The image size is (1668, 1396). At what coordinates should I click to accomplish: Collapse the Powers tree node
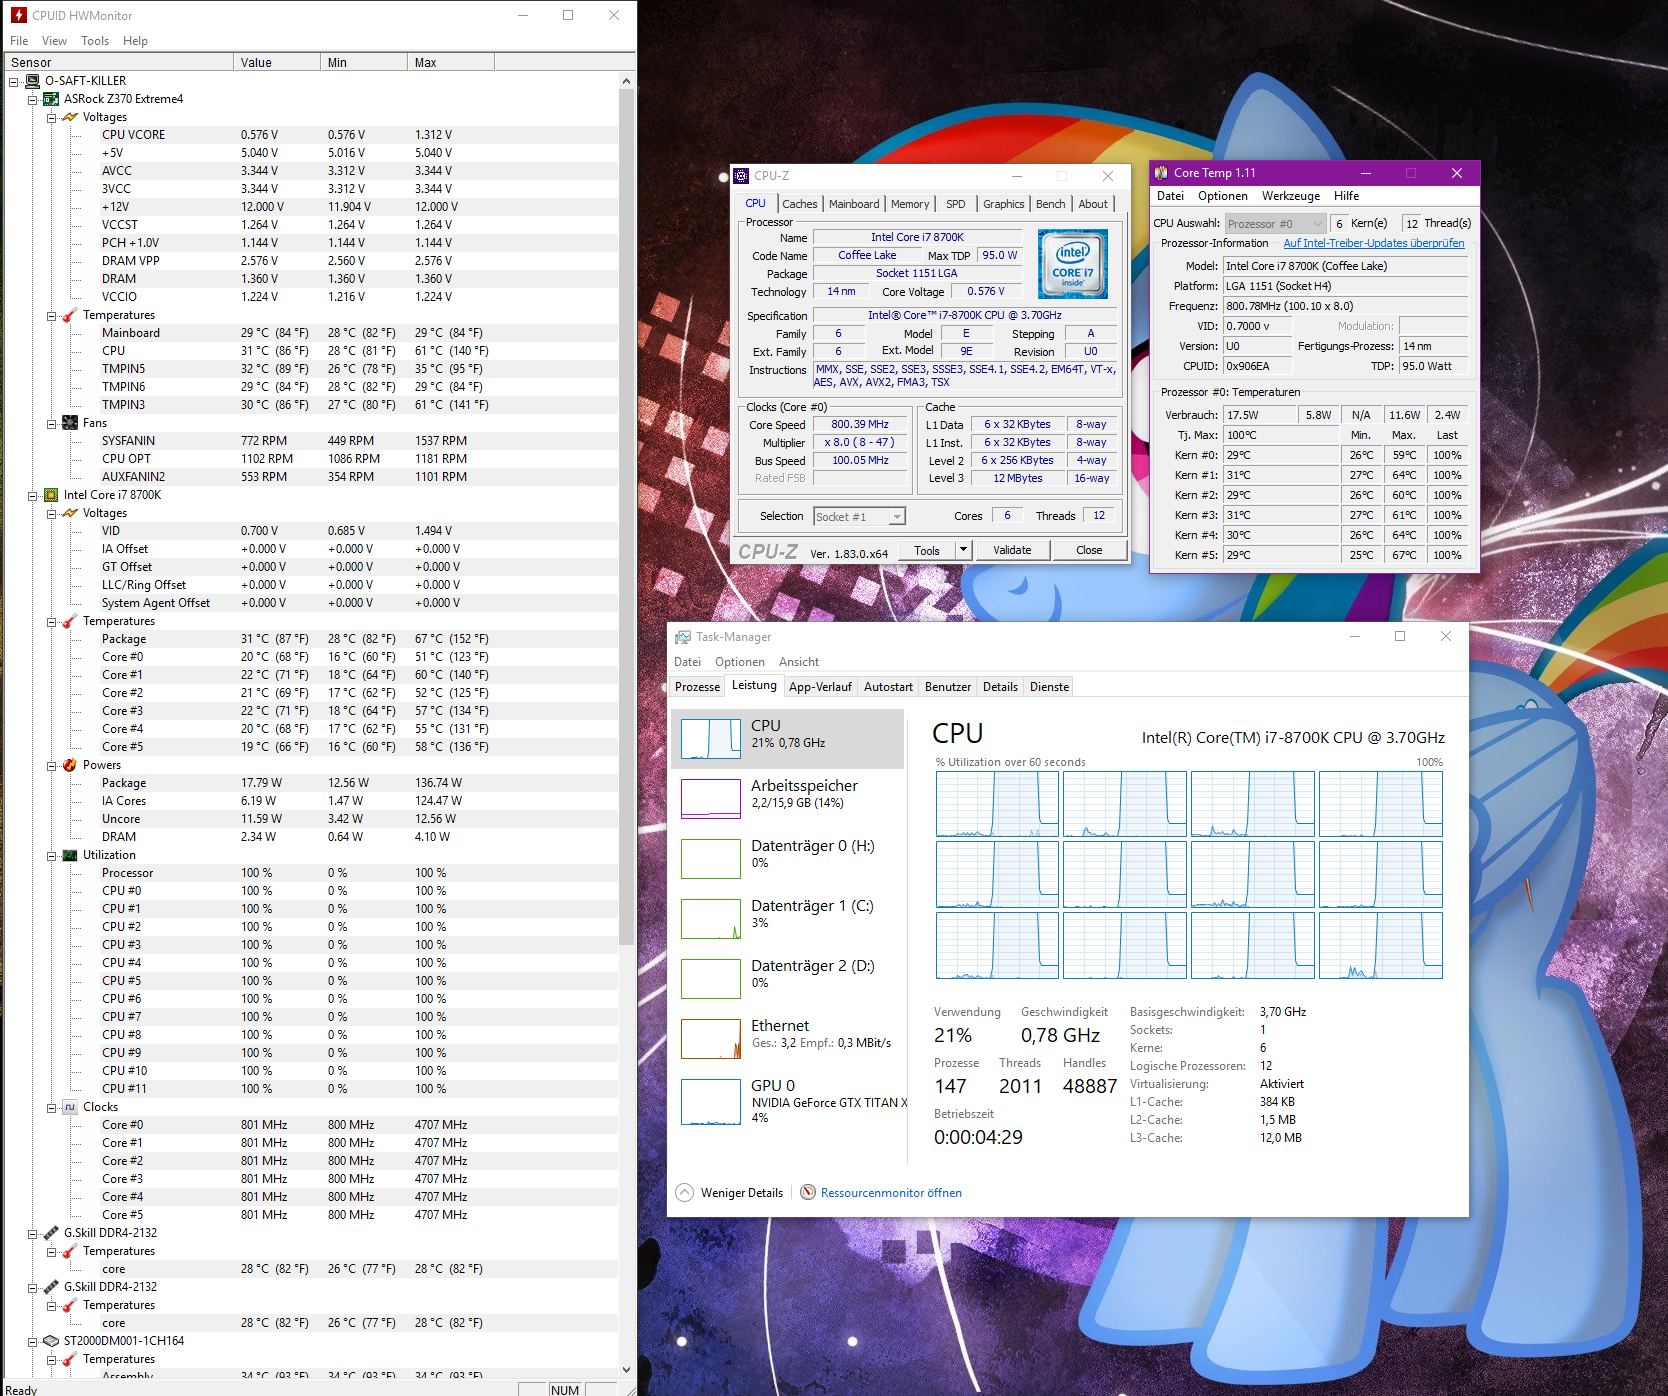52,766
